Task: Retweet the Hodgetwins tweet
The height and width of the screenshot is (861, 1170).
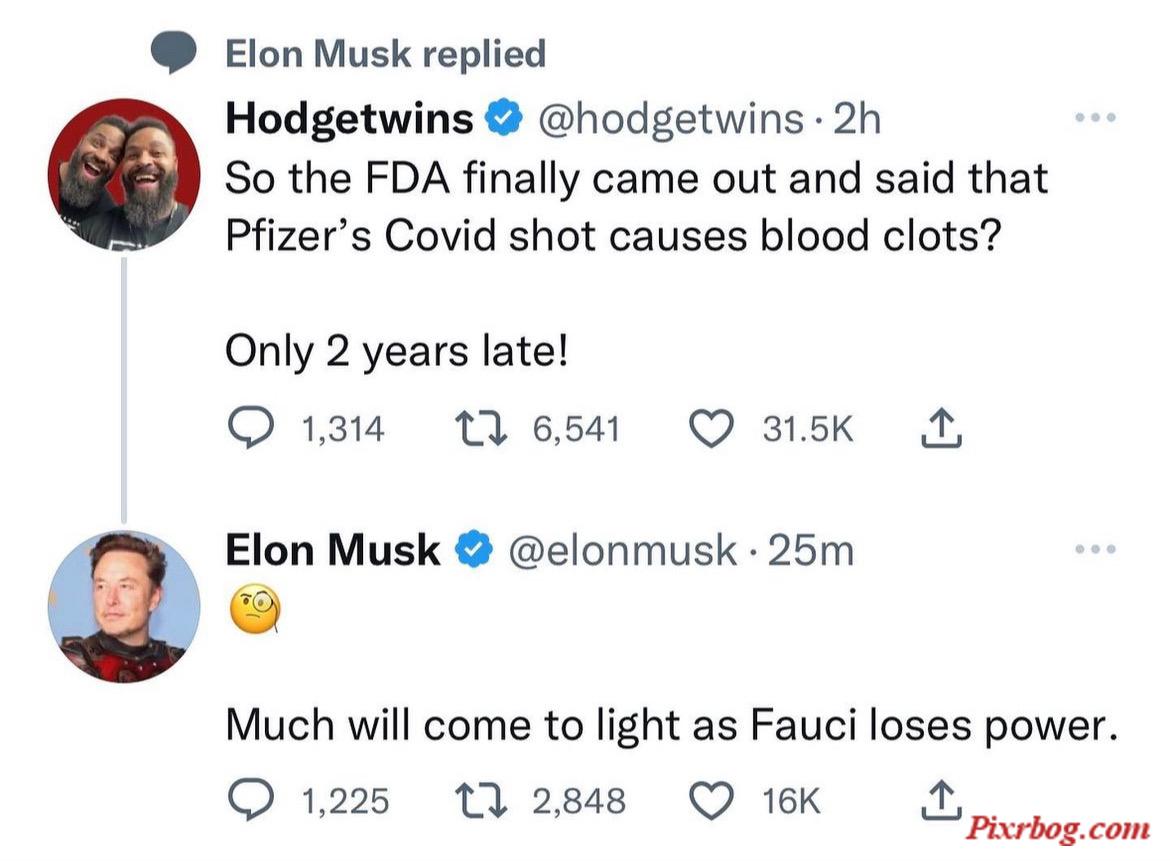Action: pyautogui.click(x=481, y=429)
